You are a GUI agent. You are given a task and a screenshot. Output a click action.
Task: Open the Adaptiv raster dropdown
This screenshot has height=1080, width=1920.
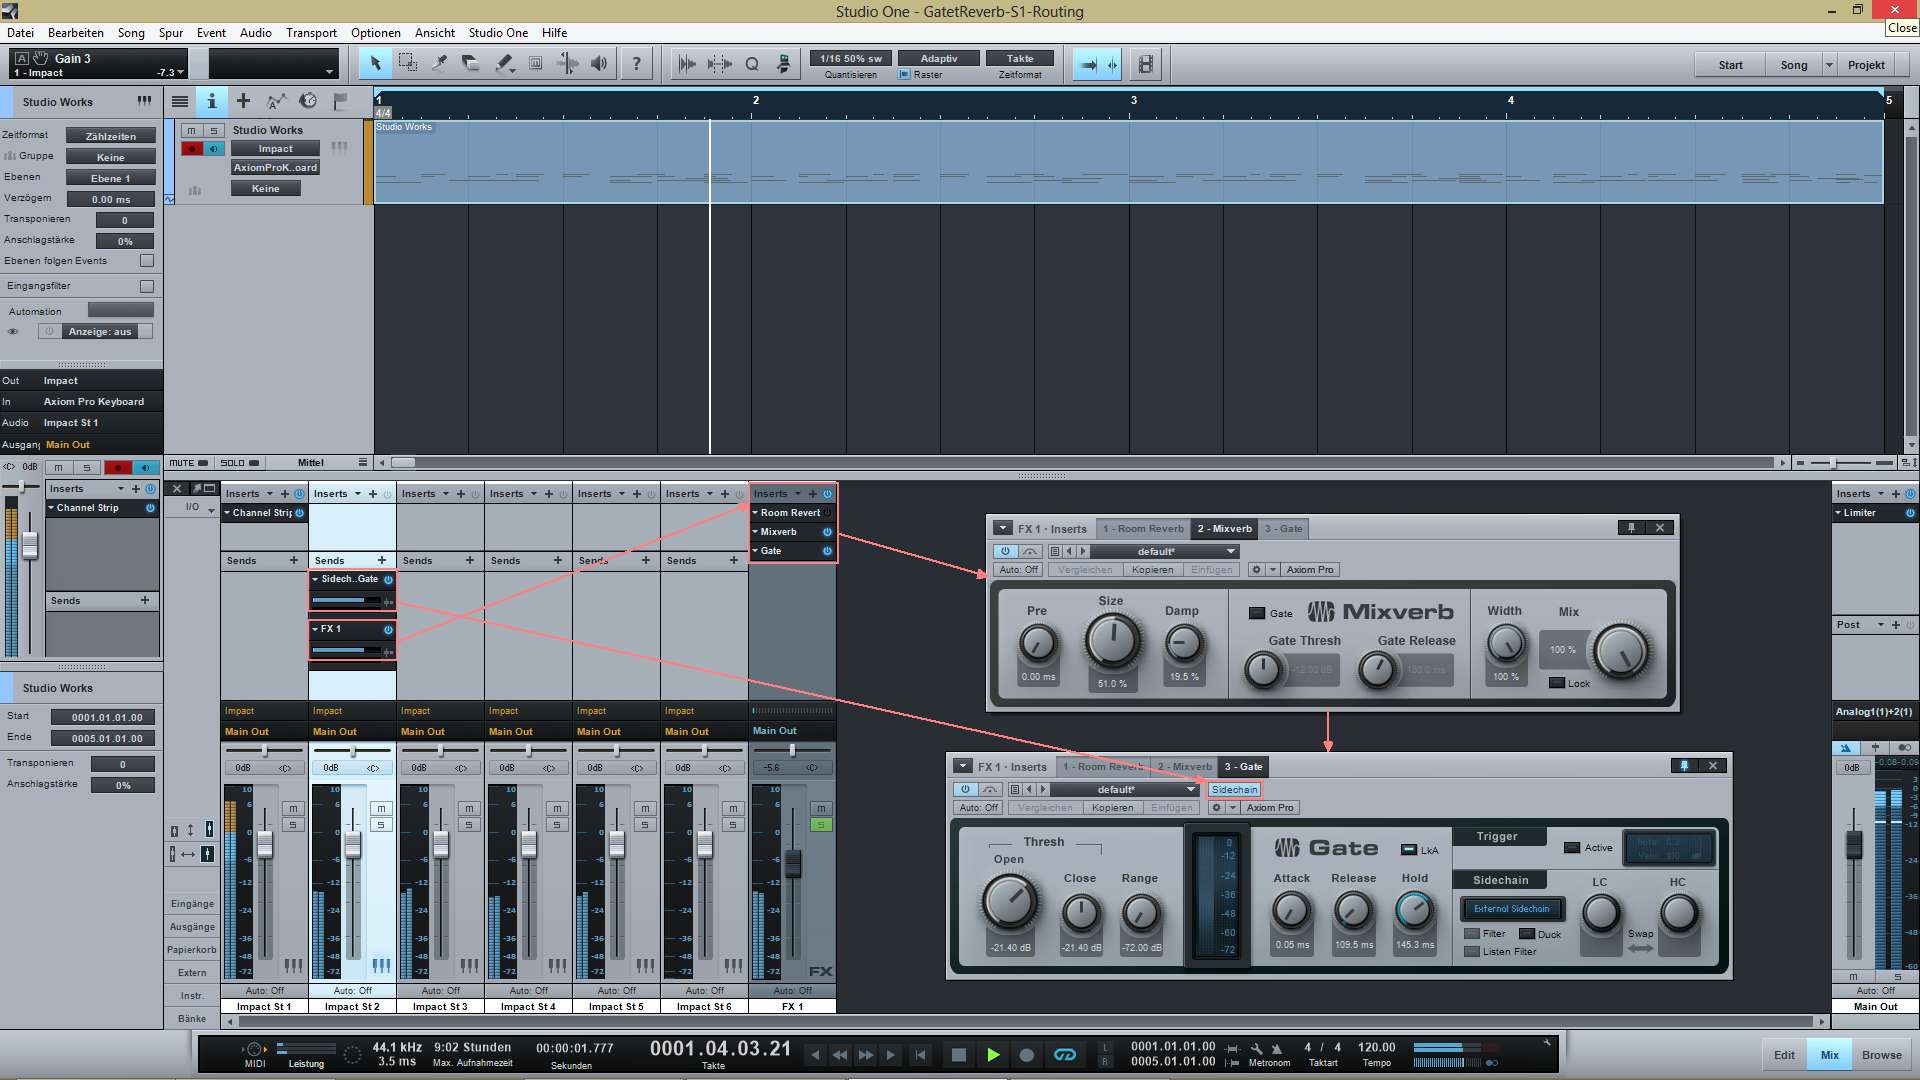pos(938,58)
